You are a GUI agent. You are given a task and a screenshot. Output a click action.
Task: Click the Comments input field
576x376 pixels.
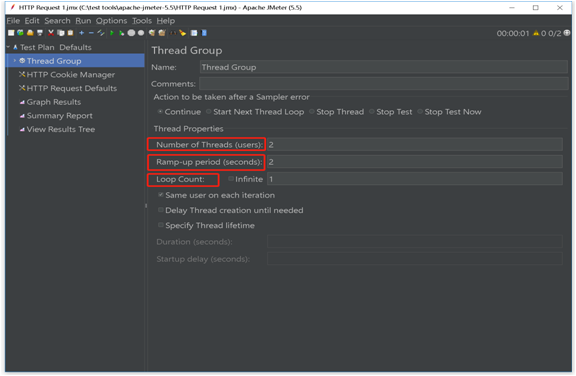point(384,84)
